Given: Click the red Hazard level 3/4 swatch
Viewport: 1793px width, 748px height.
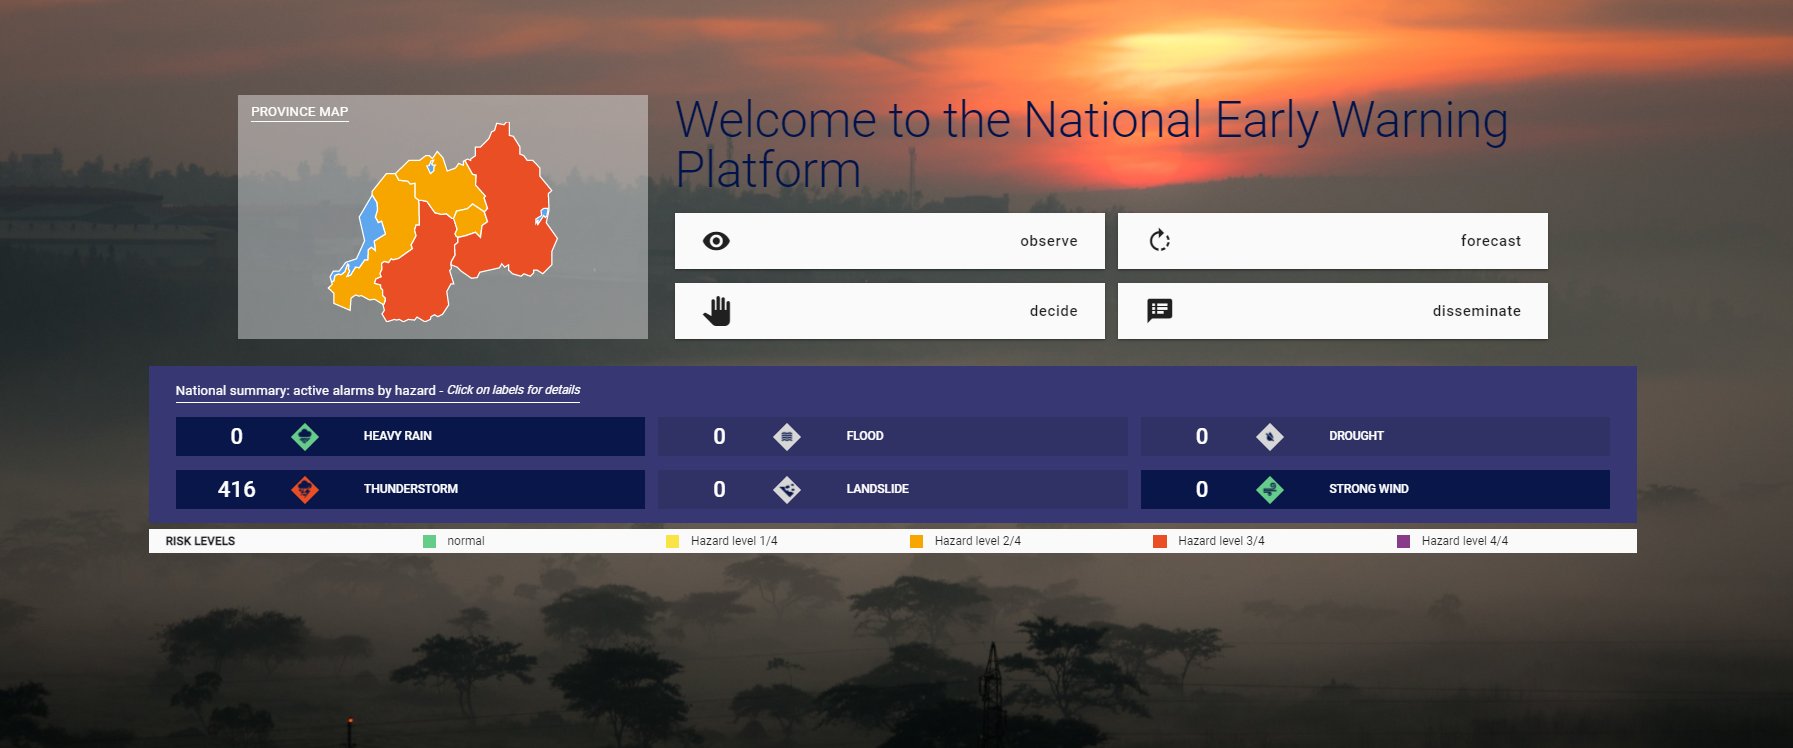Looking at the screenshot, I should pyautogui.click(x=1160, y=541).
